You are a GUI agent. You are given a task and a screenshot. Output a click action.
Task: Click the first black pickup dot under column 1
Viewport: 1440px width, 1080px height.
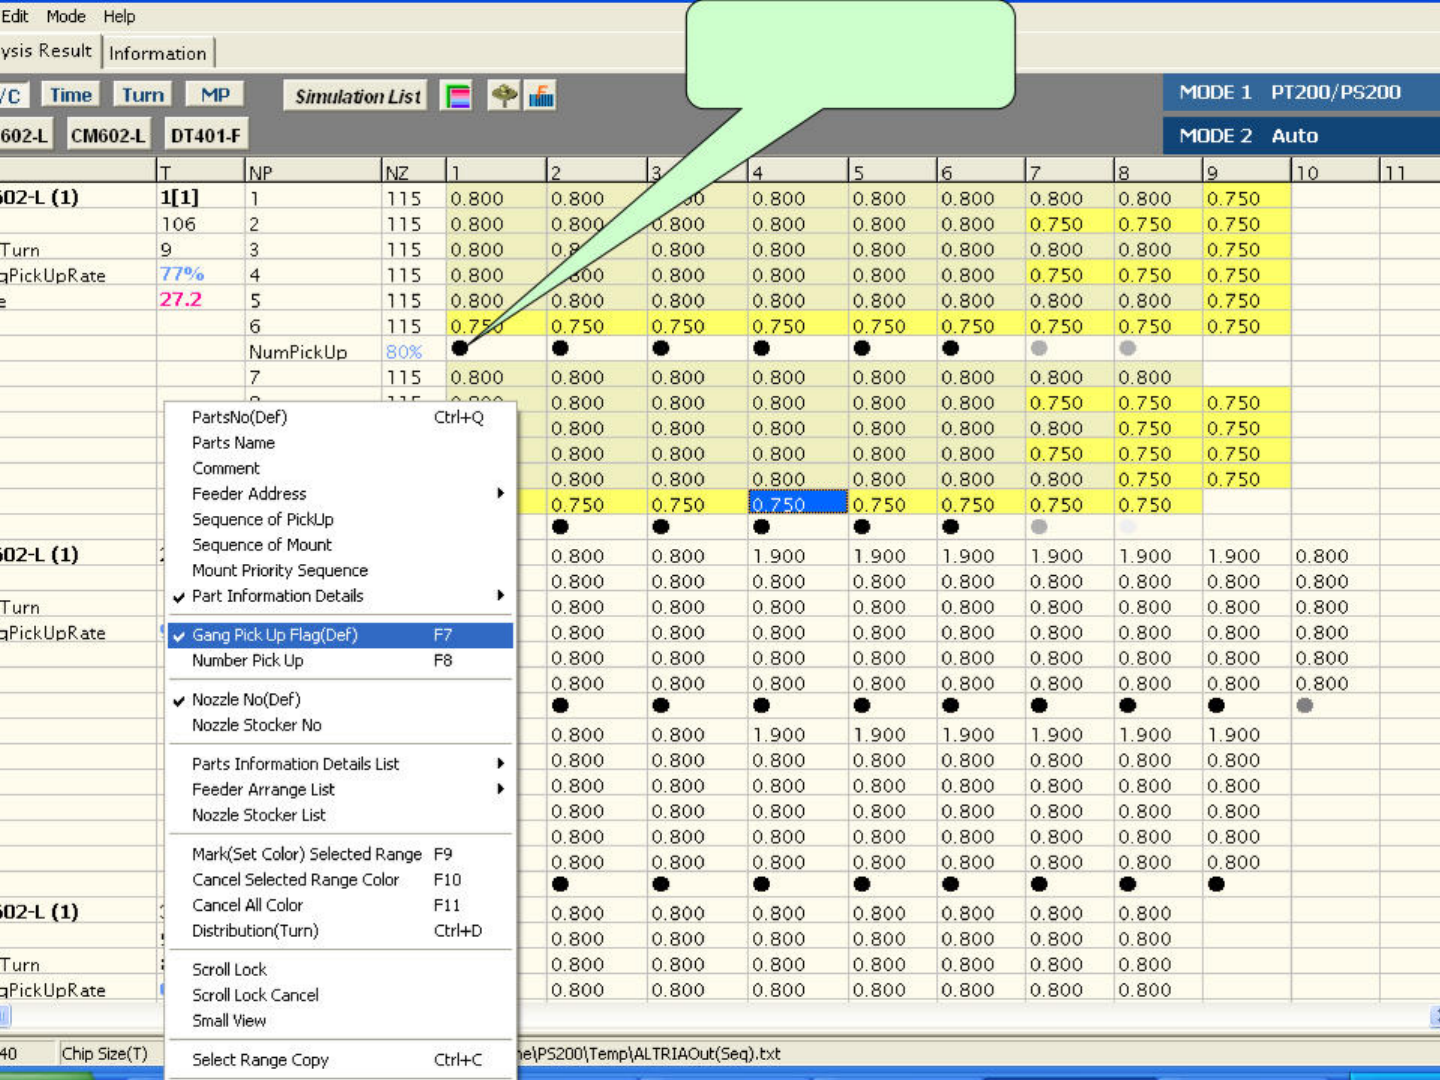pyautogui.click(x=460, y=348)
